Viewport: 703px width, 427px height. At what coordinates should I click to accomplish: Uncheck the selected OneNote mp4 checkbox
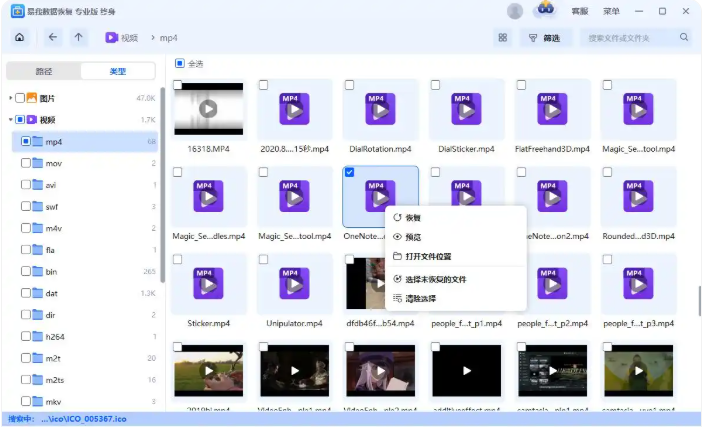point(349,172)
